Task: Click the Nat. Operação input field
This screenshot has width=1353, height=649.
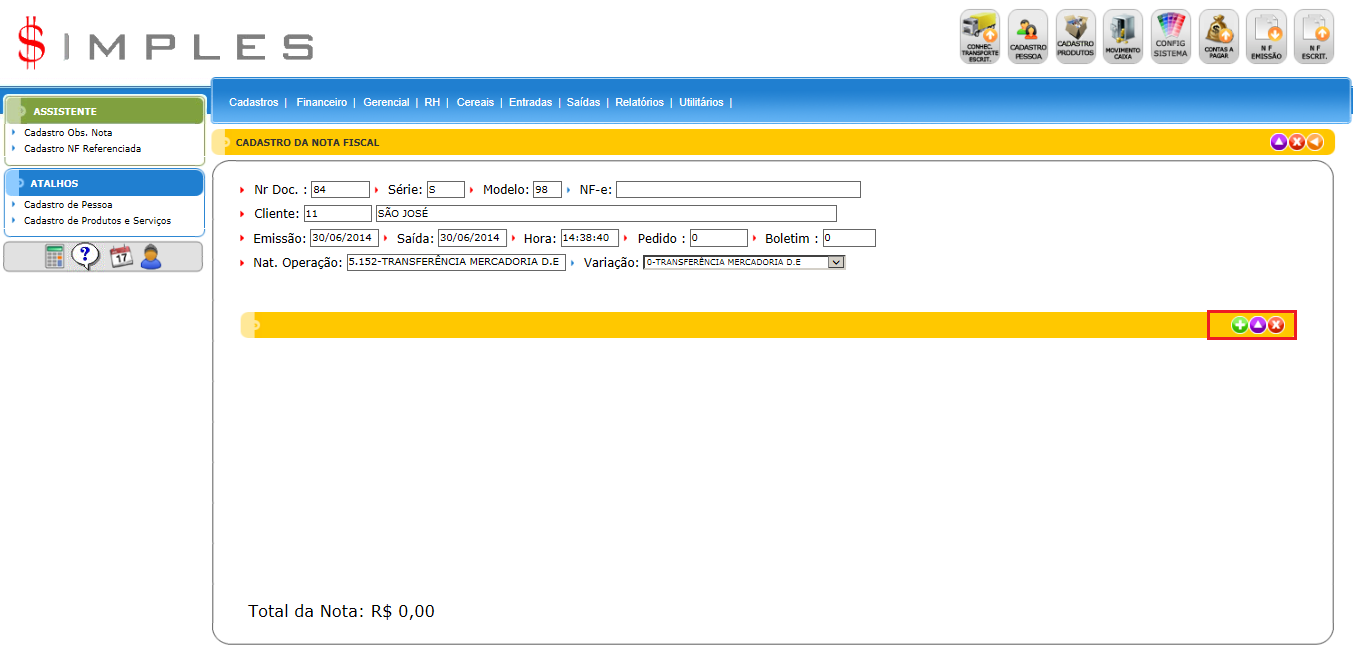Action: [x=456, y=262]
